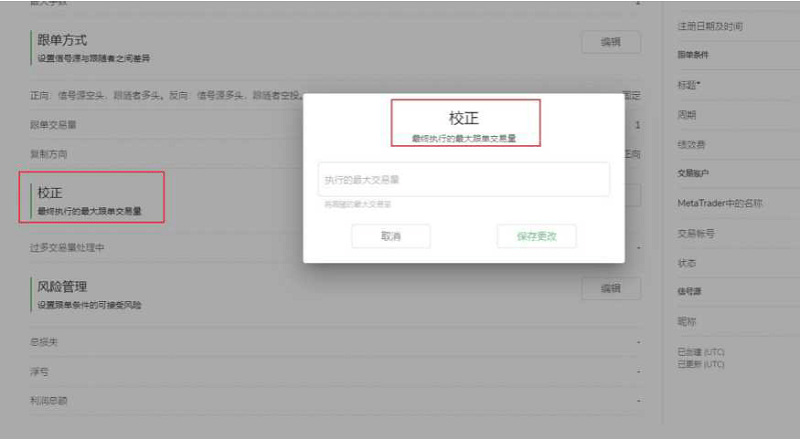The height and width of the screenshot is (439, 800).
Task: Click the 复制方向 row label
Action: click(x=48, y=154)
